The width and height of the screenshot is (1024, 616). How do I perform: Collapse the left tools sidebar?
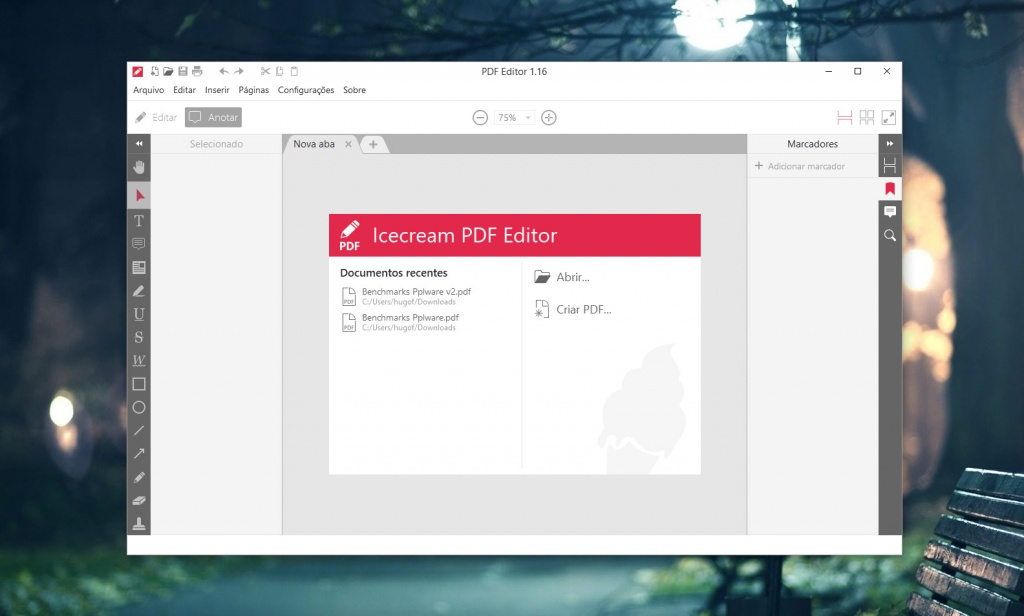(x=139, y=144)
